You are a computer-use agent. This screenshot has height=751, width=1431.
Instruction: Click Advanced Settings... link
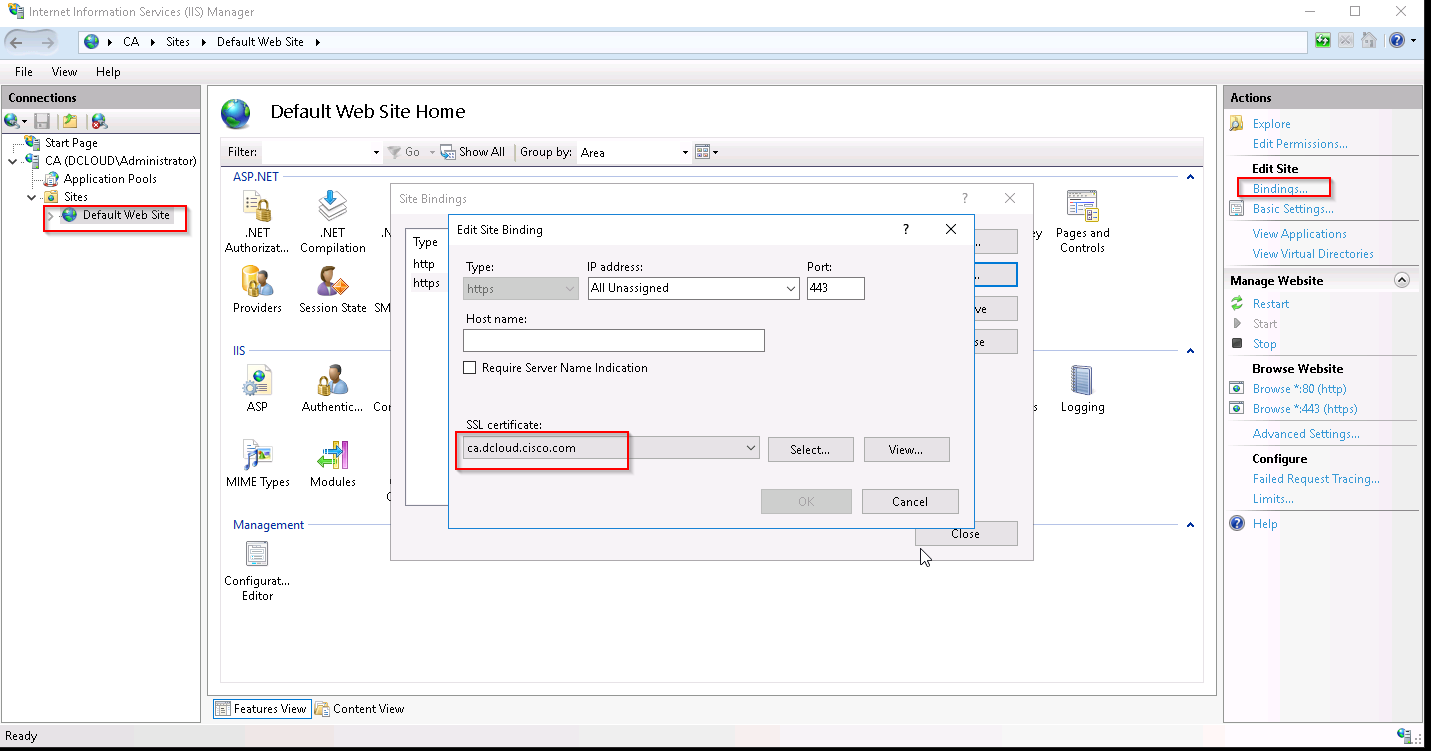(1306, 434)
